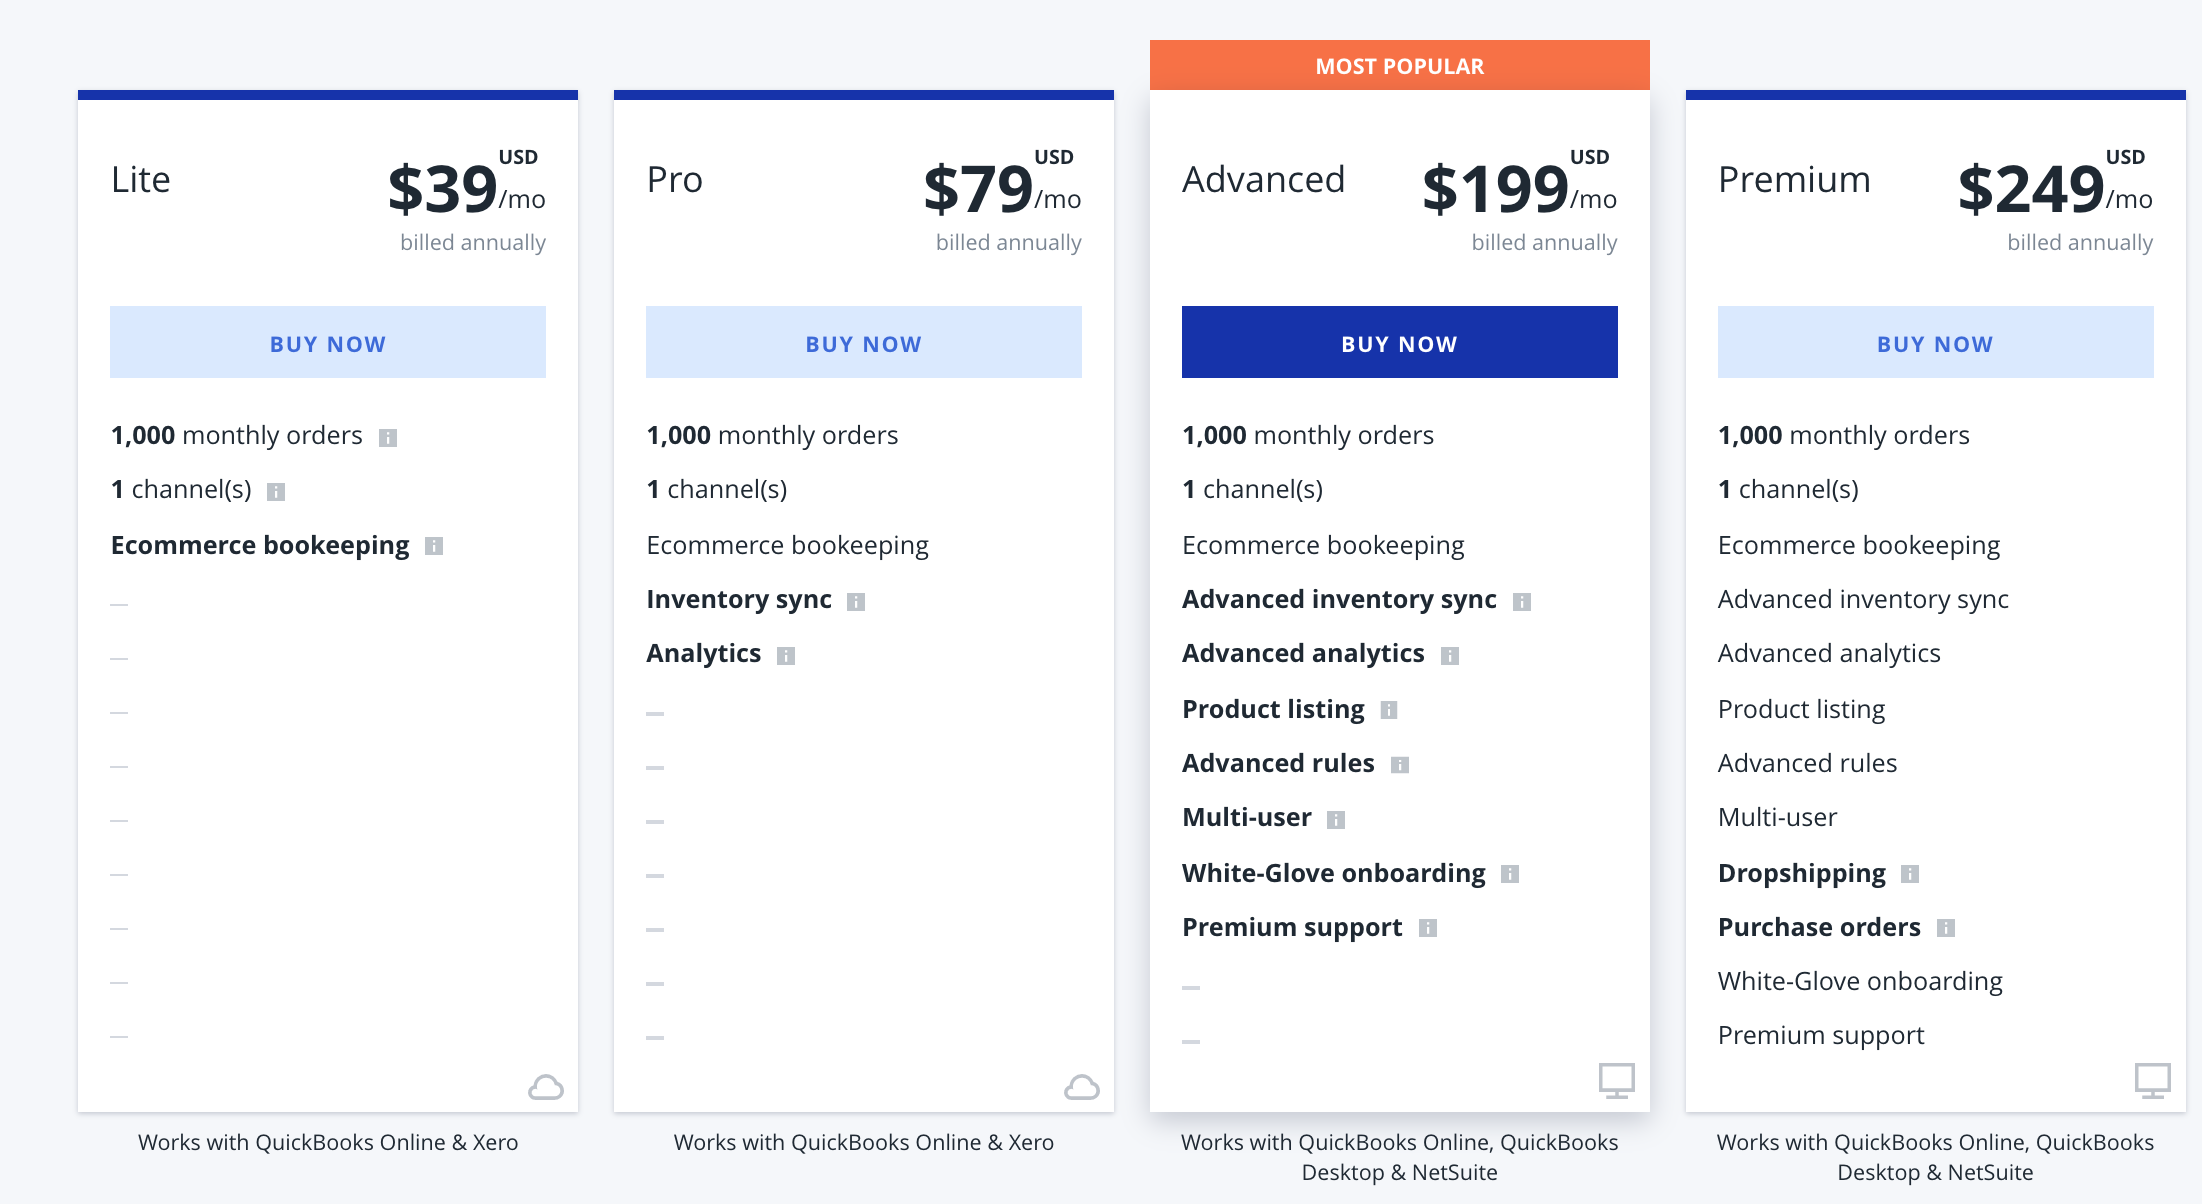Click desktop monitor icon on Advanced card
Image resolution: width=2202 pixels, height=1204 pixels.
[x=1616, y=1080]
